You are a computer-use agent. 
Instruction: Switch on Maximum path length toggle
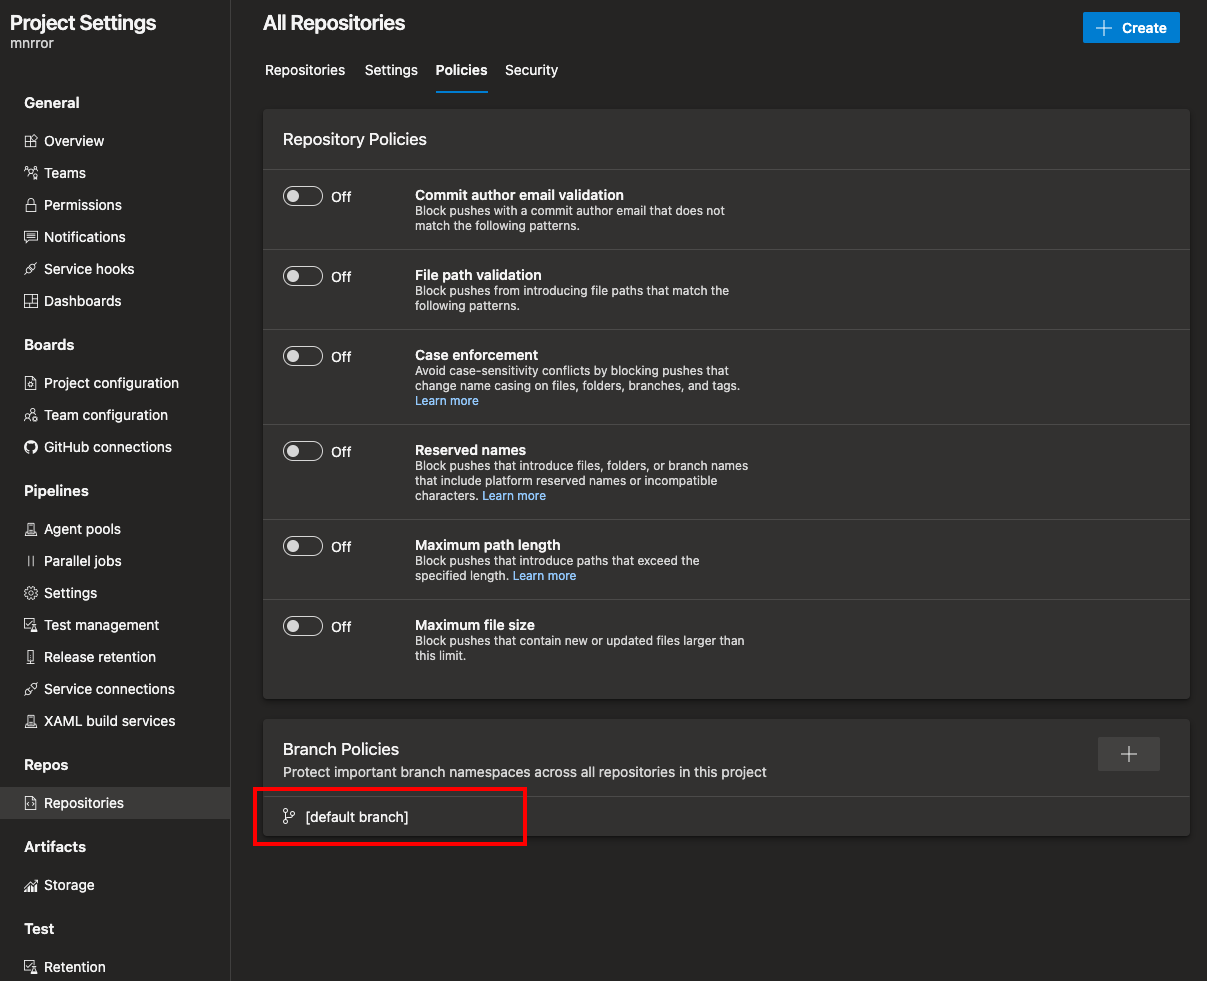(303, 546)
